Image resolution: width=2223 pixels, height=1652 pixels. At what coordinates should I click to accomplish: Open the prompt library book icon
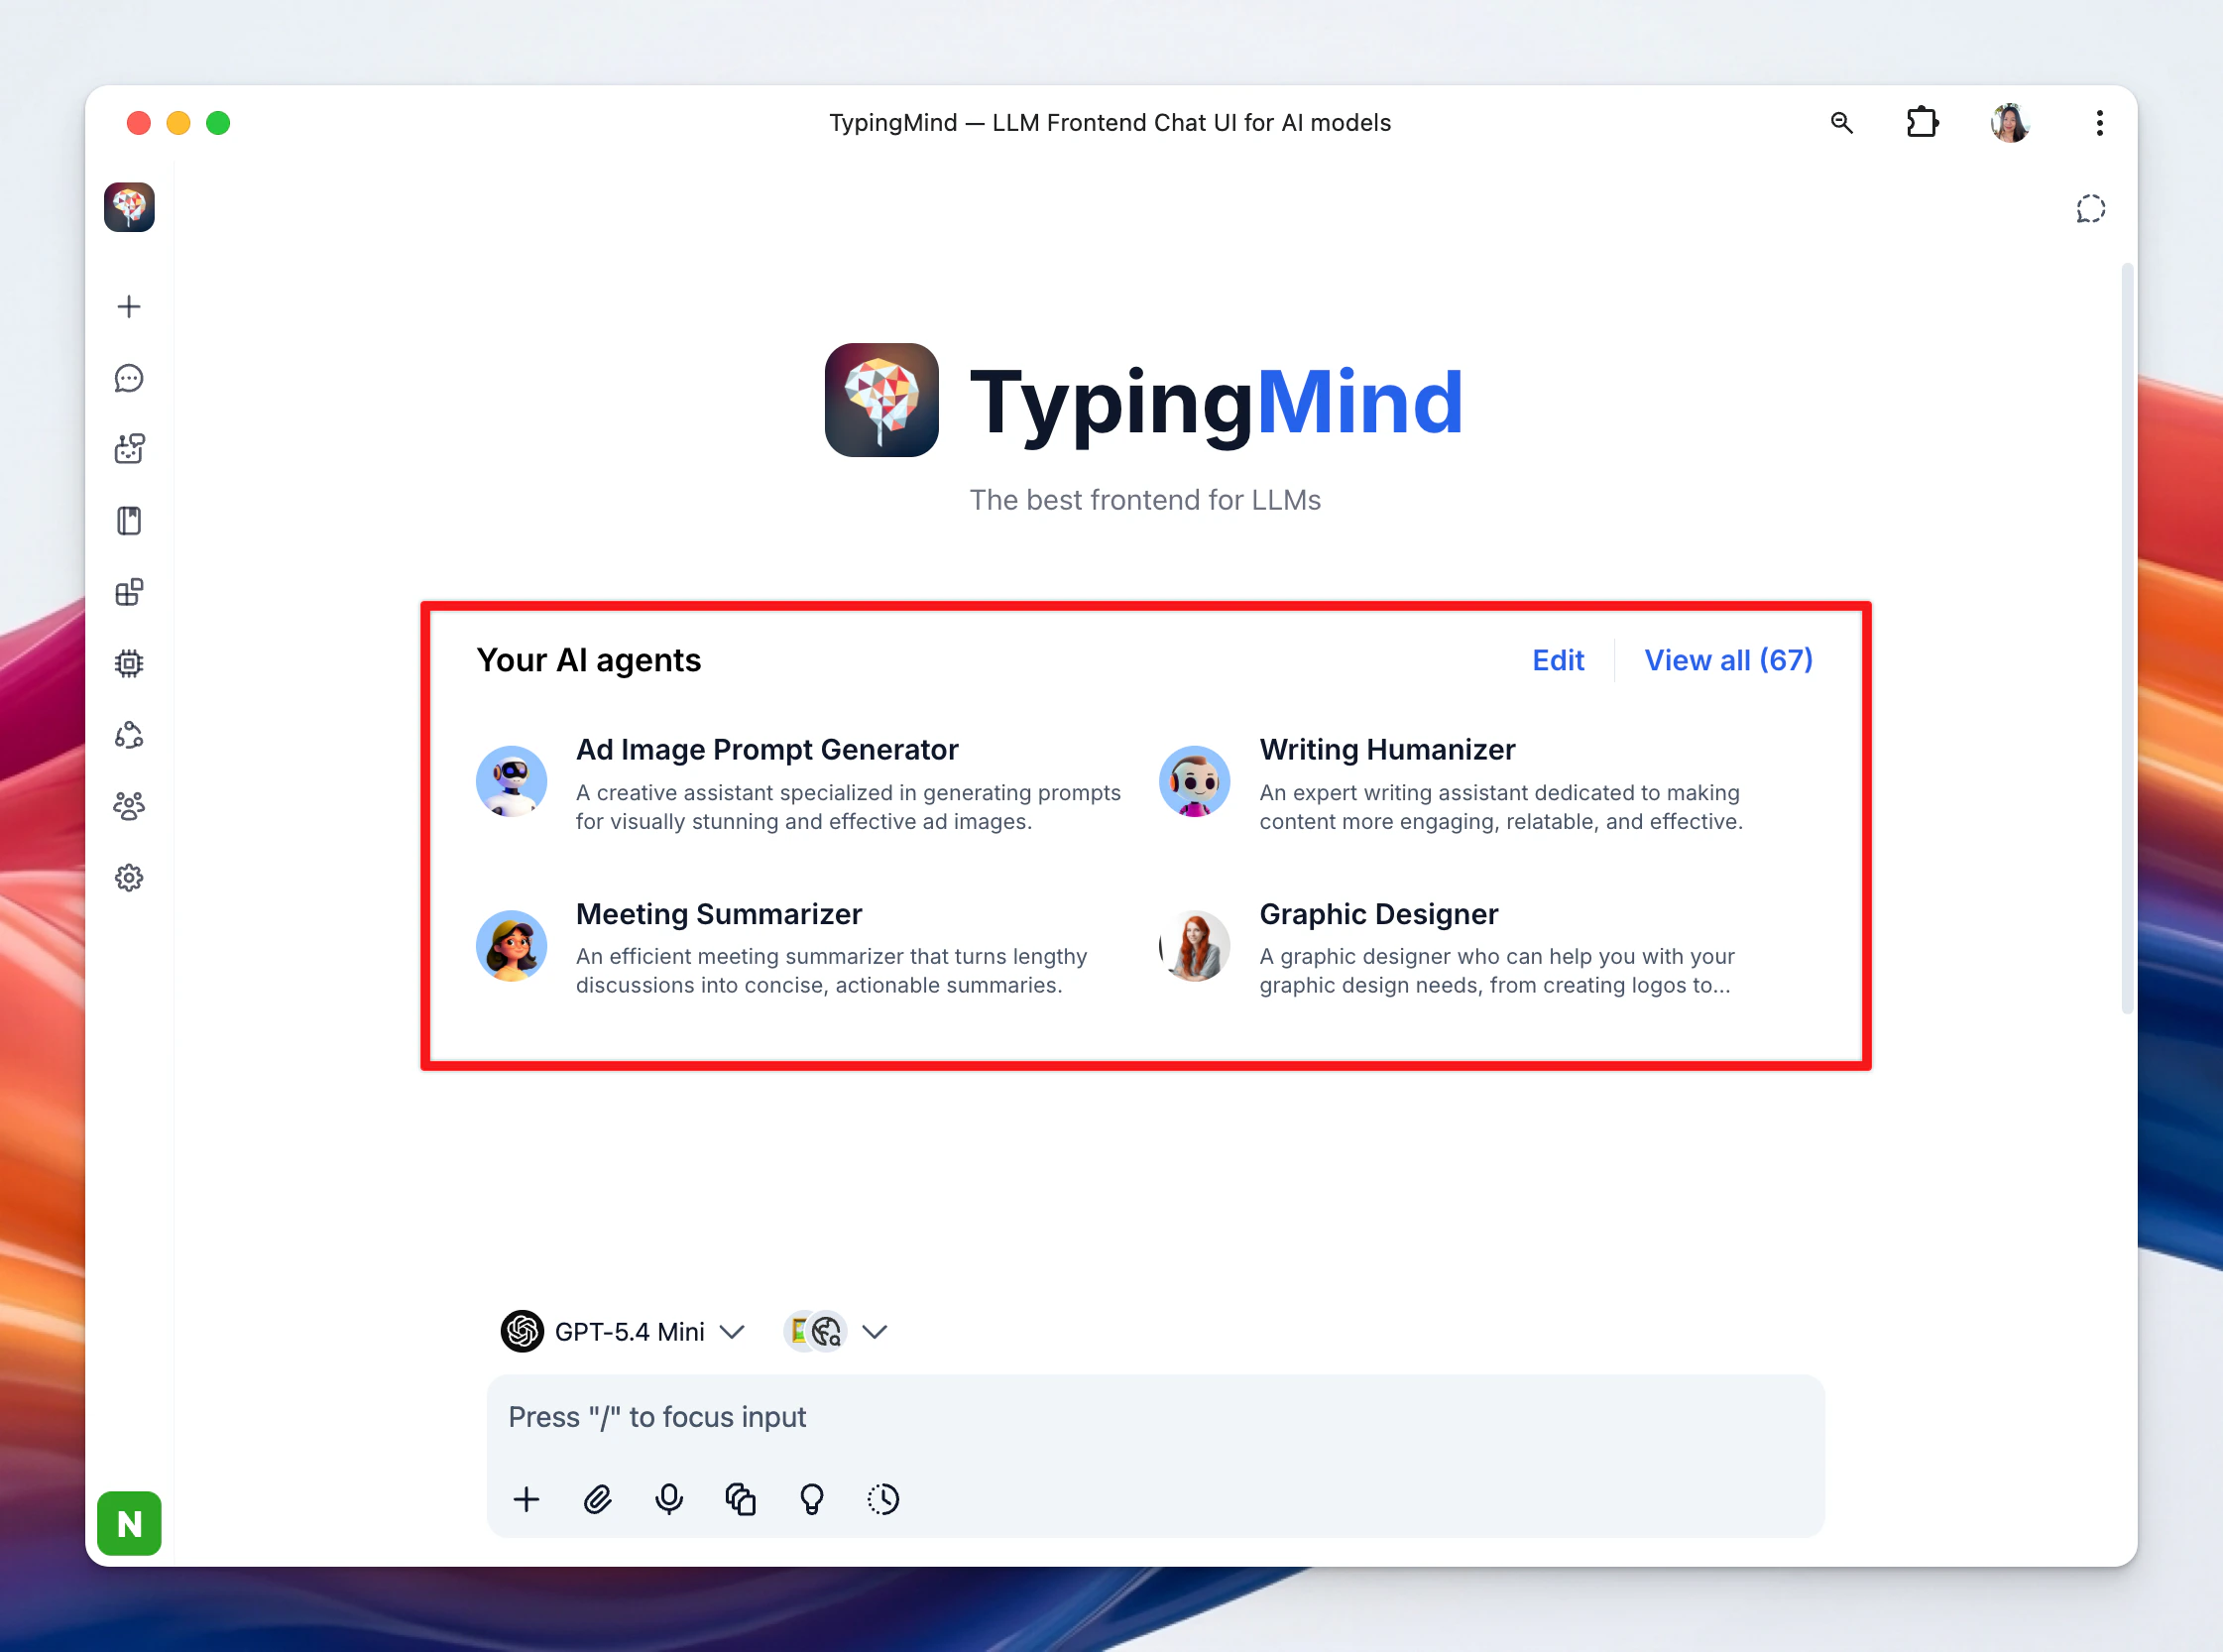(x=129, y=521)
